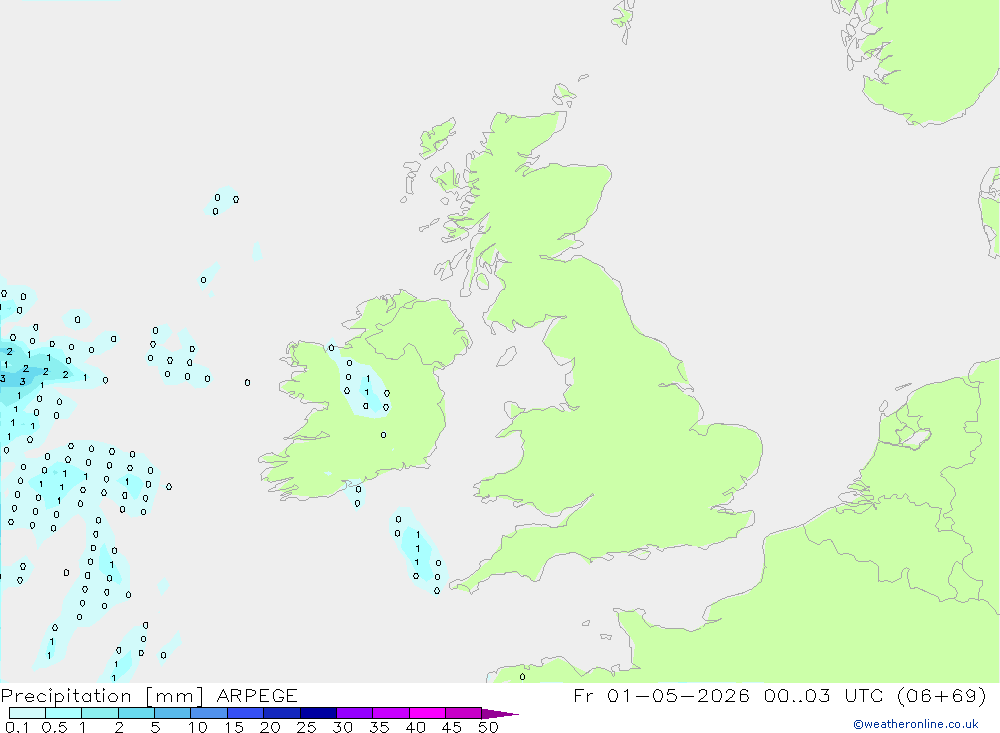
Task: Choose the 20 to 25 mm legend swatch
Action: pyautogui.click(x=282, y=713)
